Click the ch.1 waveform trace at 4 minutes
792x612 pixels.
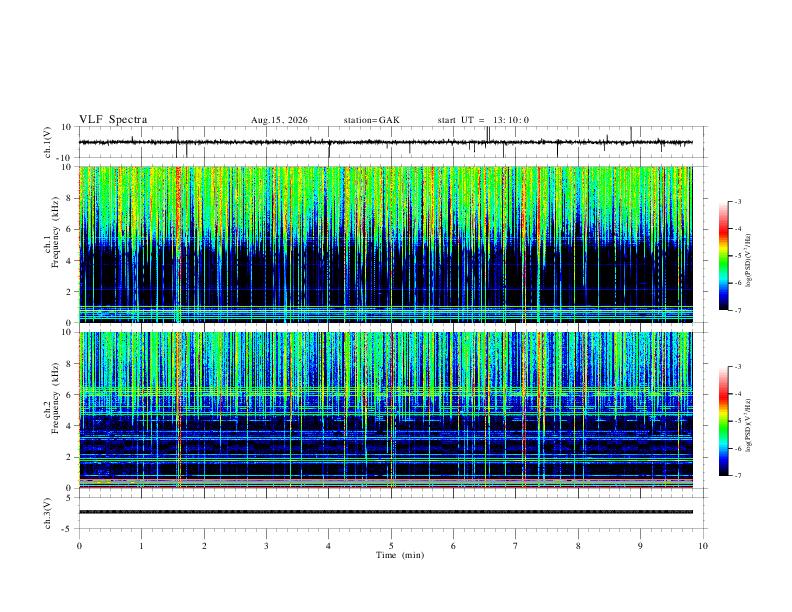pos(329,143)
